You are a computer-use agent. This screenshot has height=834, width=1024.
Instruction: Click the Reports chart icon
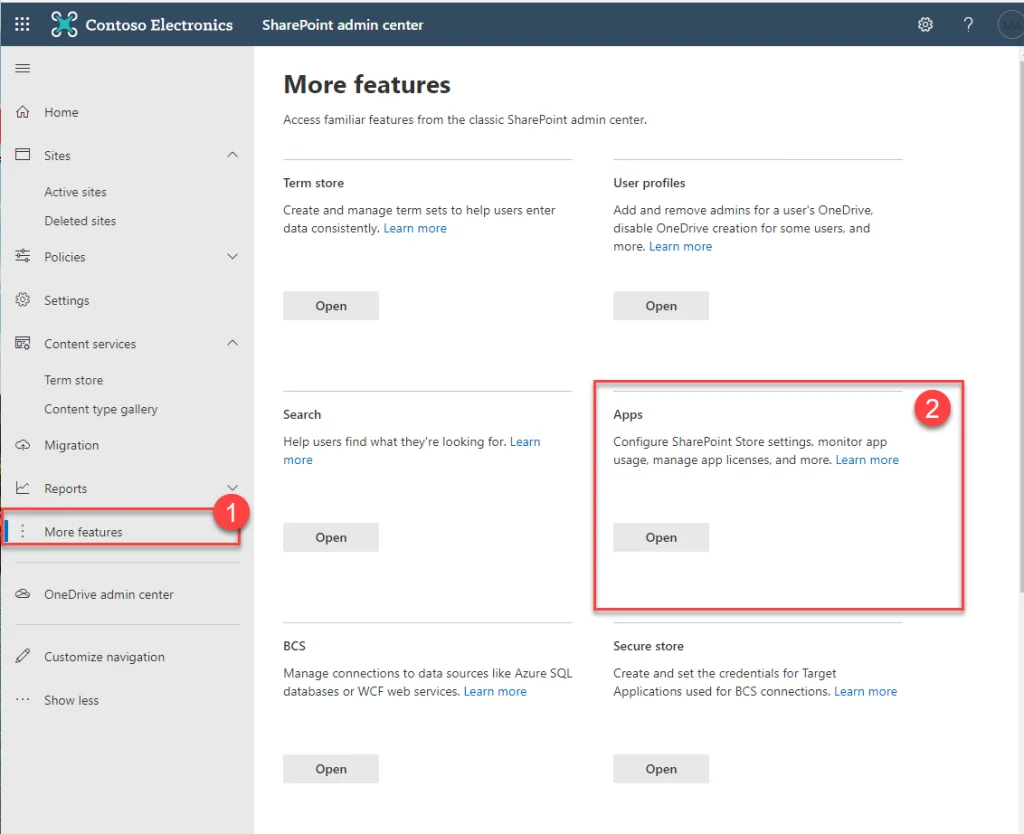click(x=23, y=488)
